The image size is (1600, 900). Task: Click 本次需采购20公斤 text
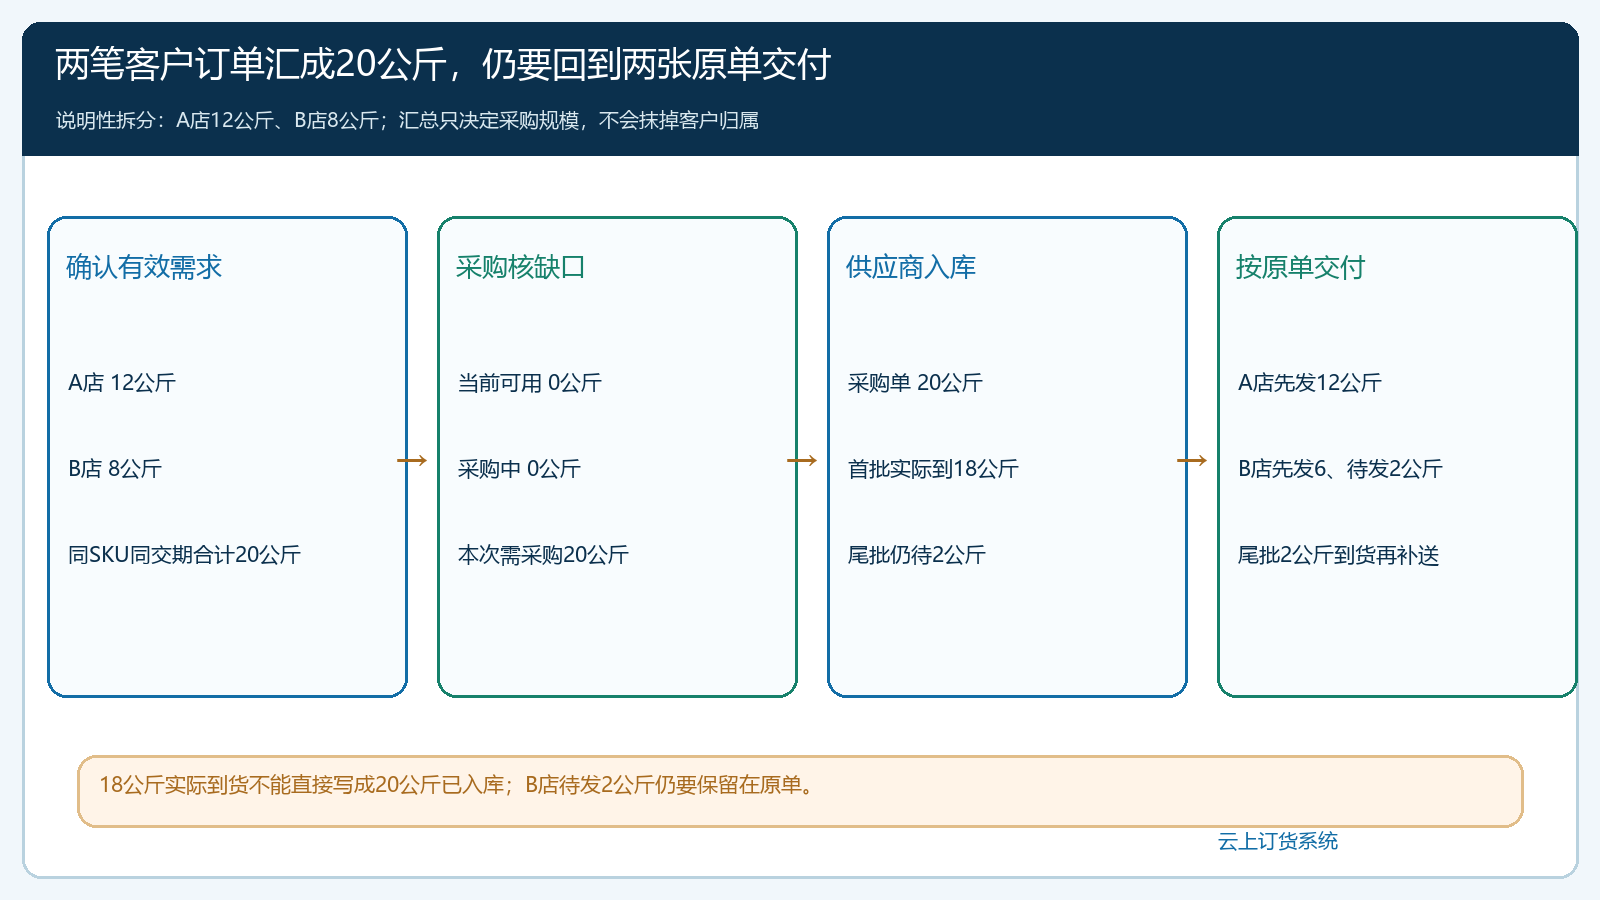[543, 555]
